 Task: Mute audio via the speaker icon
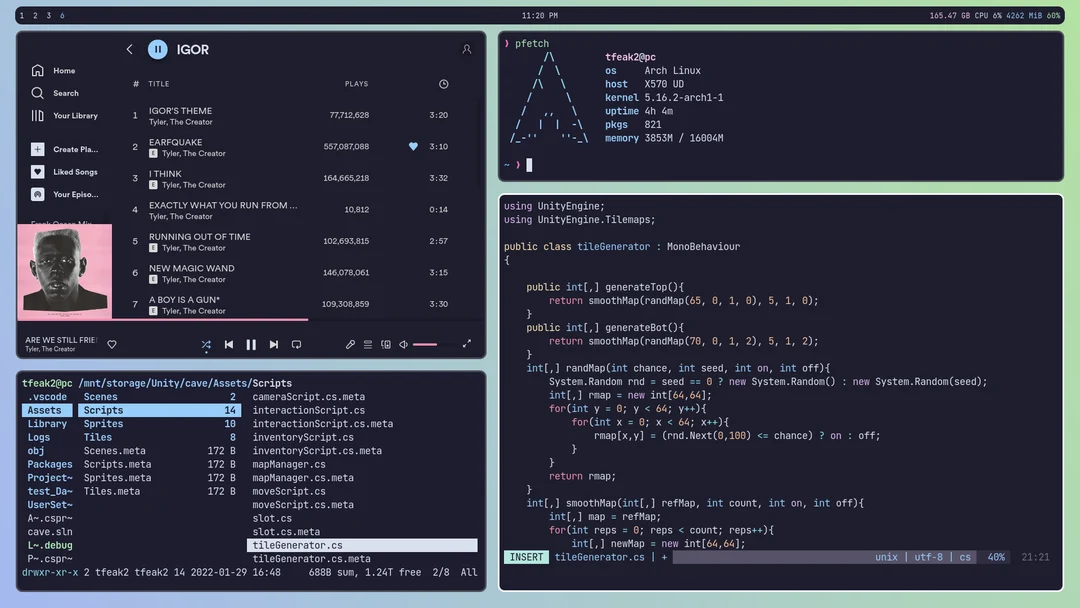click(403, 344)
